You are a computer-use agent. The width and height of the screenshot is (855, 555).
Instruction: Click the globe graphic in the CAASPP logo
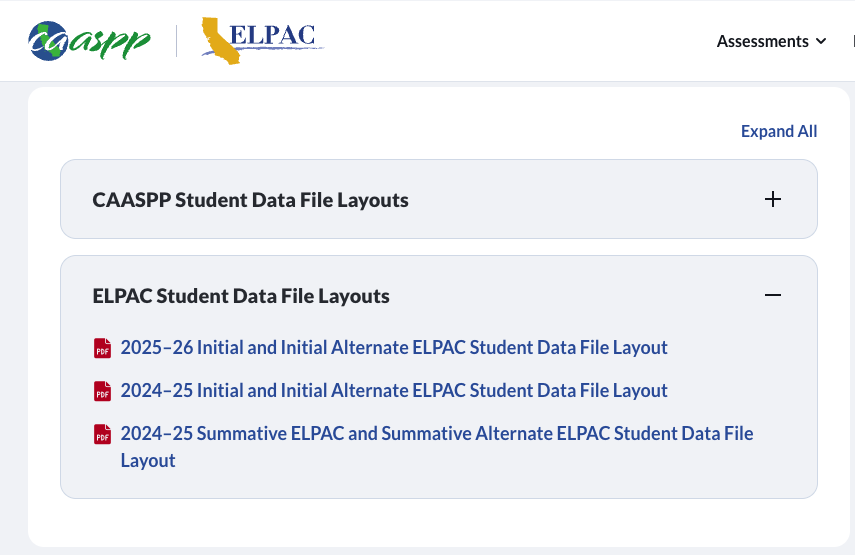[x=48, y=41]
